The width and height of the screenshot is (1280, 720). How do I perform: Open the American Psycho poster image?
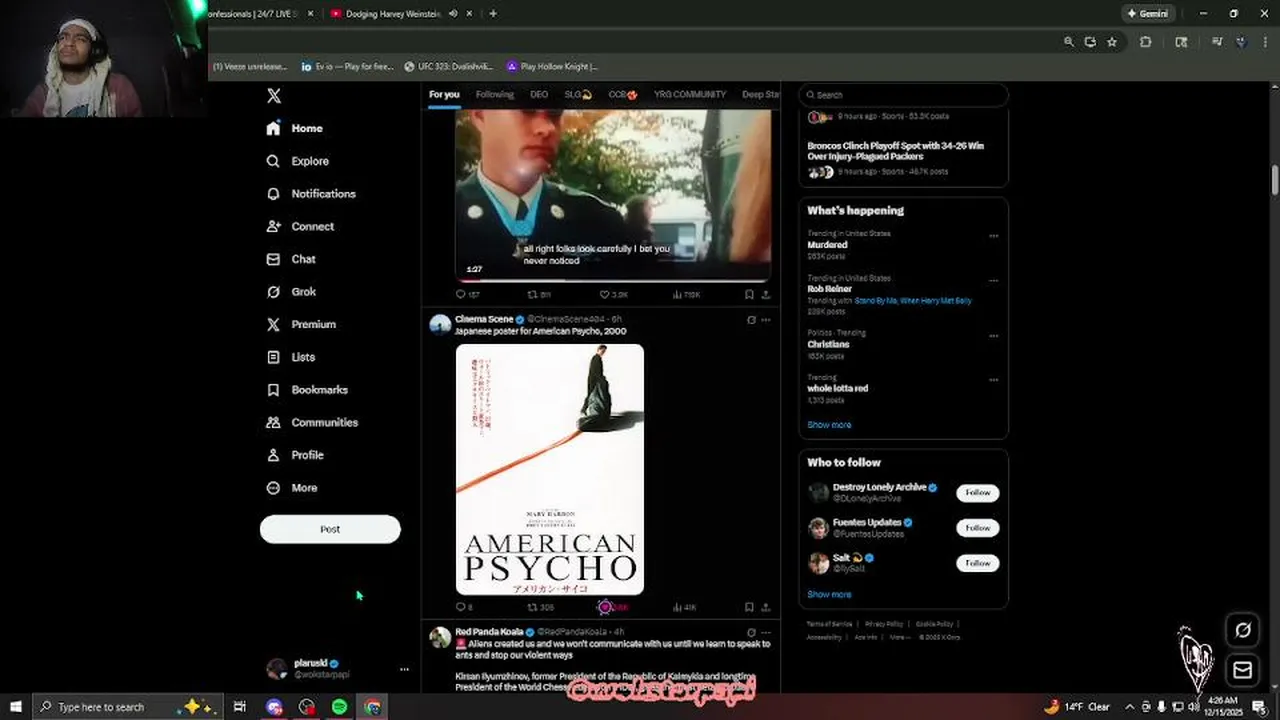550,469
